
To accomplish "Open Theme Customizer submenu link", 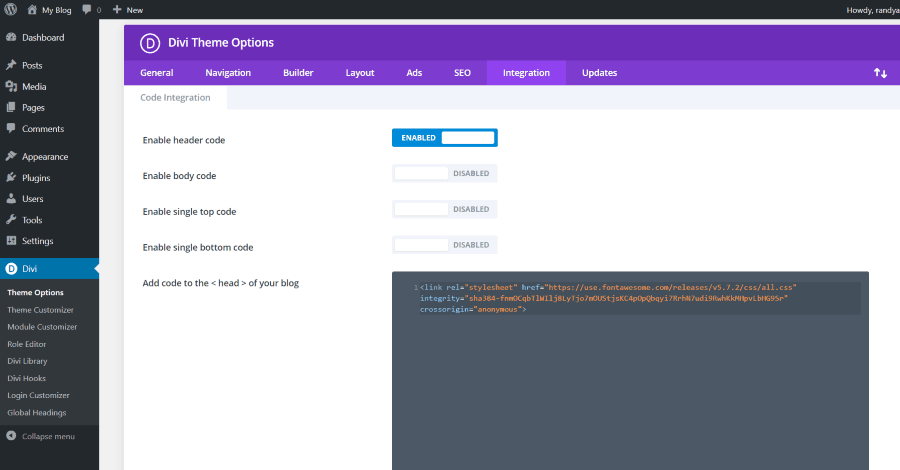I will (40, 310).
